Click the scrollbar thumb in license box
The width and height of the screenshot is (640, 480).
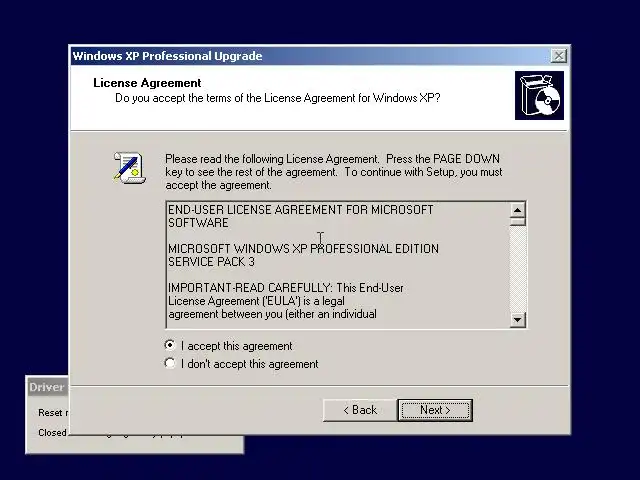[518, 222]
